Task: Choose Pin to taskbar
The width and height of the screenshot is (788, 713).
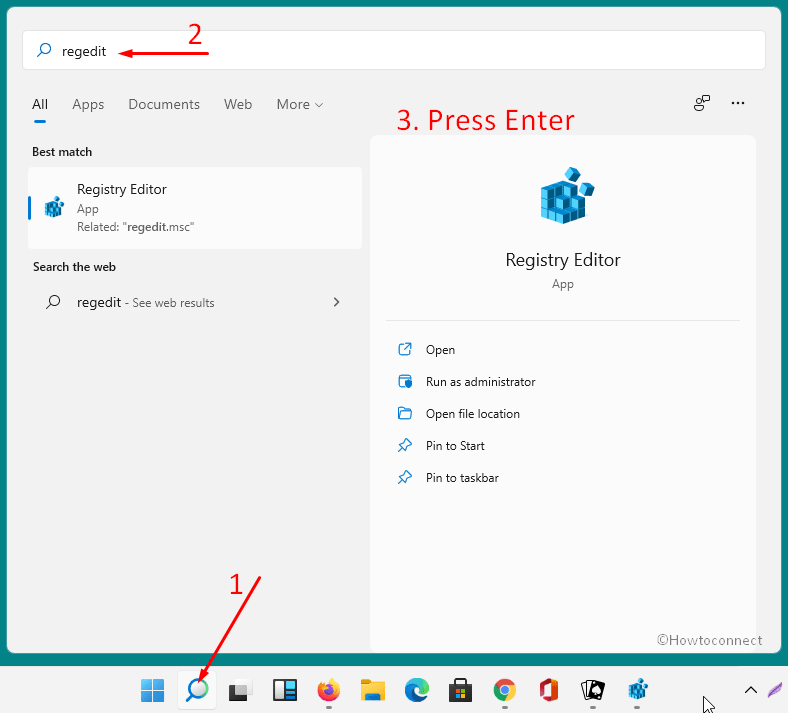Action: coord(462,478)
